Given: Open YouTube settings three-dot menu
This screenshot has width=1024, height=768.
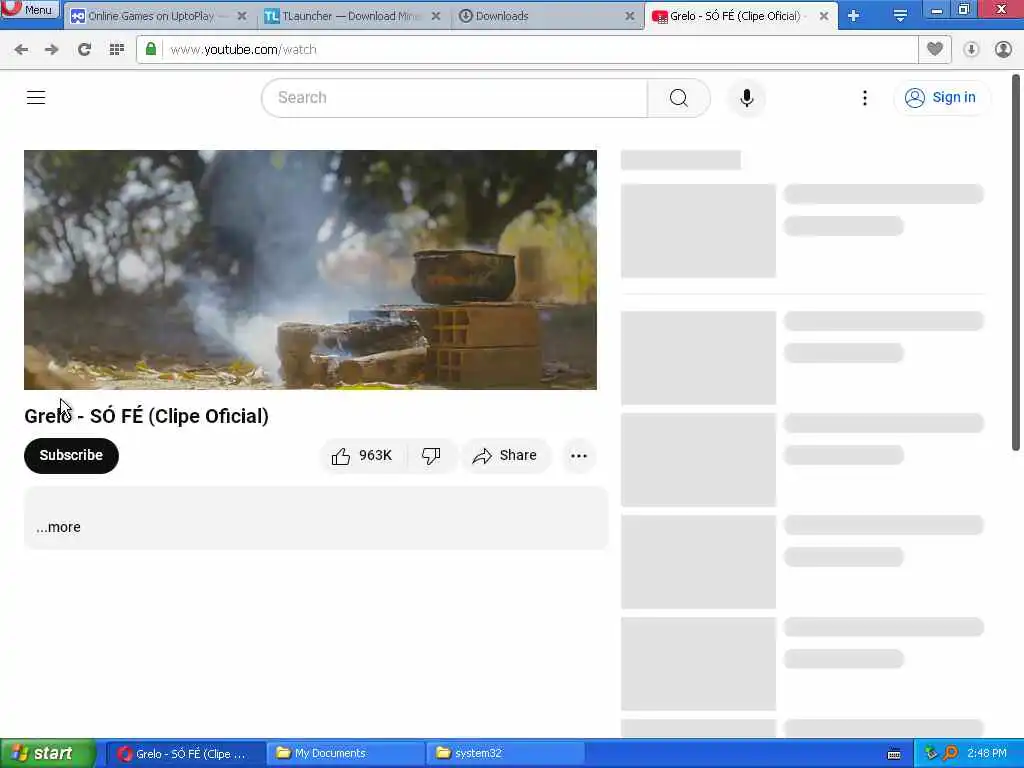Looking at the screenshot, I should (865, 98).
